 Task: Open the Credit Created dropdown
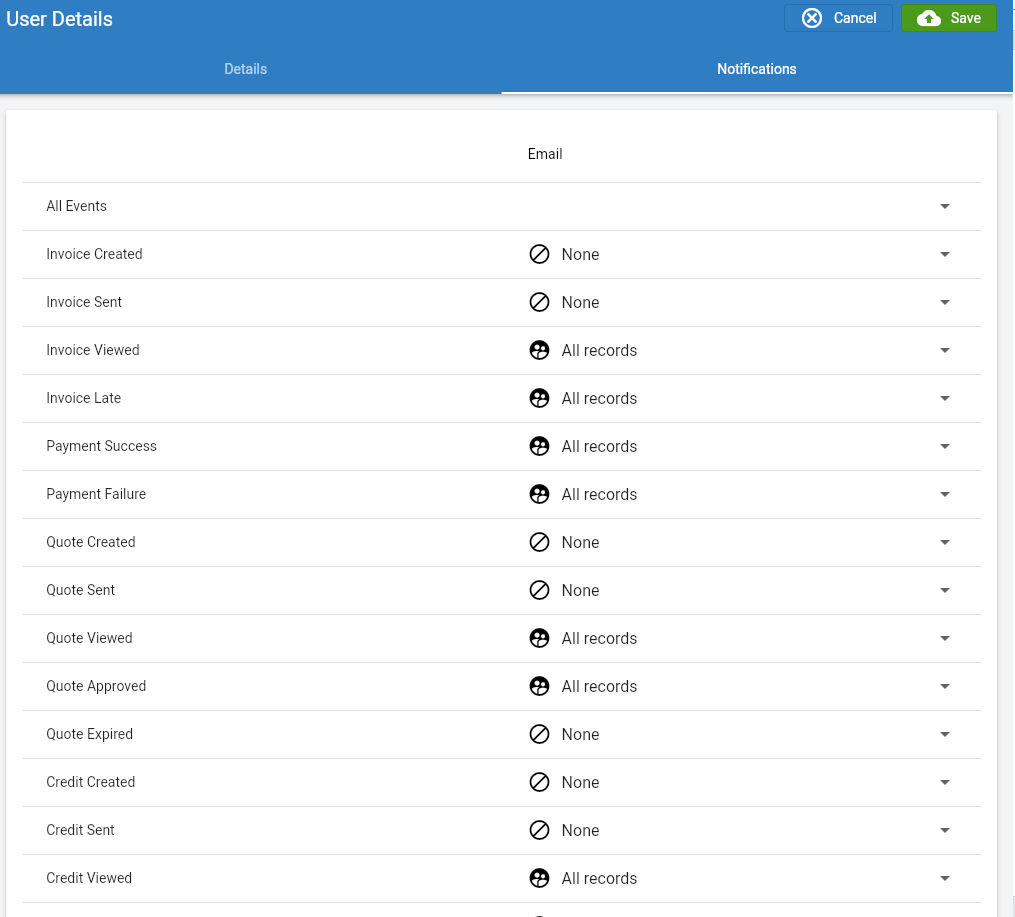click(944, 782)
